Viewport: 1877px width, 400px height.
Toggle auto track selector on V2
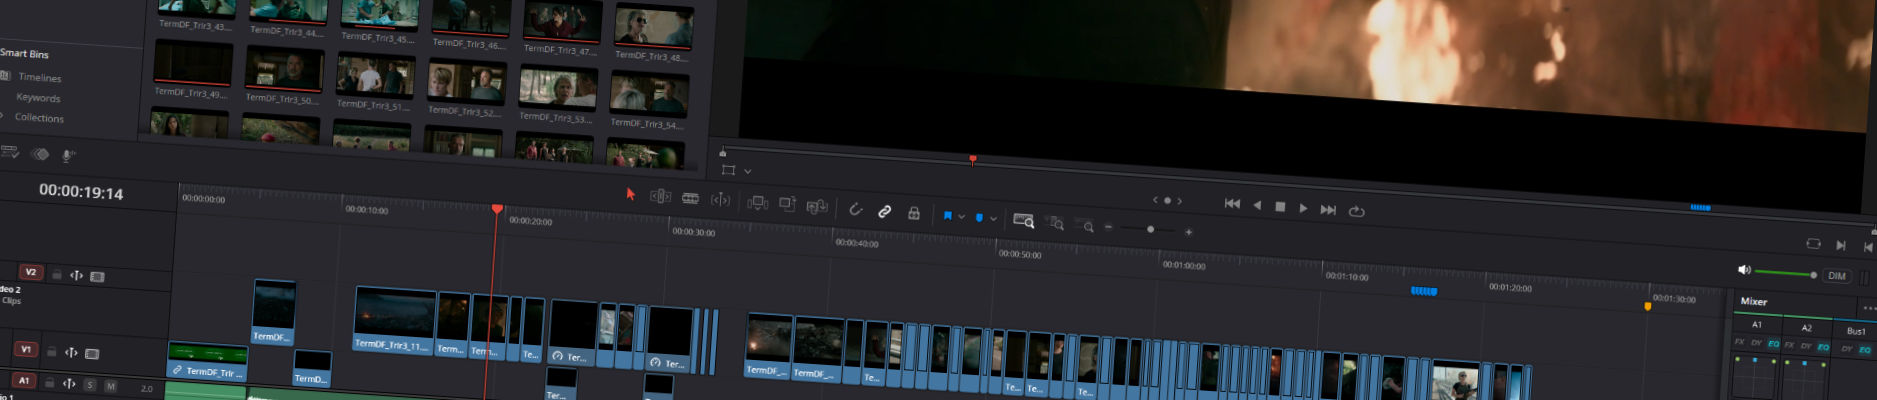[77, 275]
